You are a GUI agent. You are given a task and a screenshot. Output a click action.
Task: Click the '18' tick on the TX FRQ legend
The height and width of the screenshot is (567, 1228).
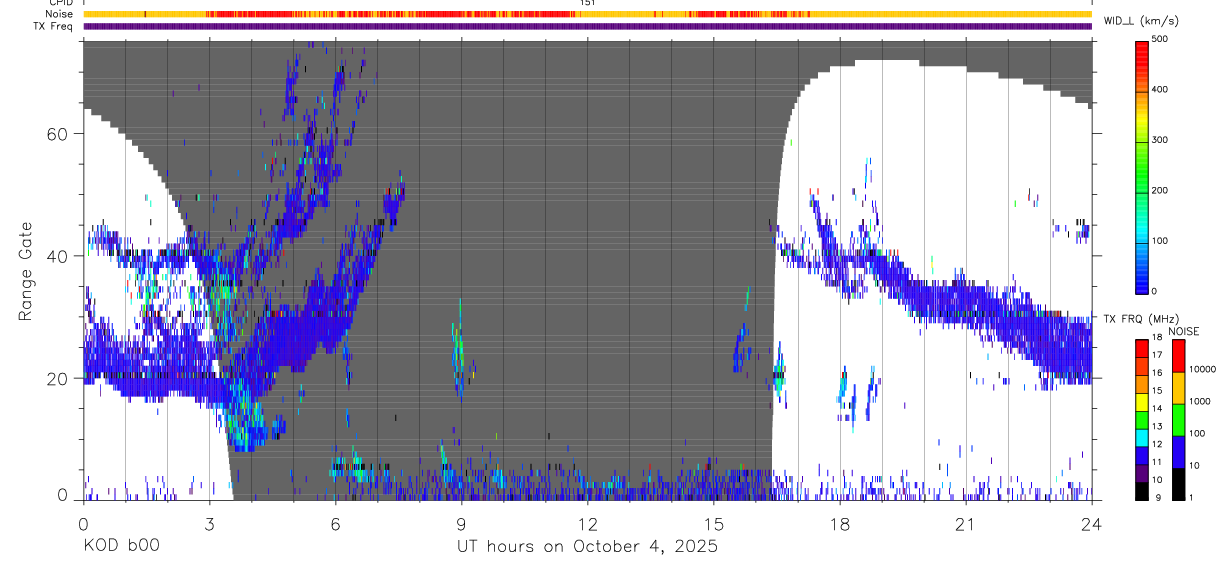click(x=1157, y=337)
